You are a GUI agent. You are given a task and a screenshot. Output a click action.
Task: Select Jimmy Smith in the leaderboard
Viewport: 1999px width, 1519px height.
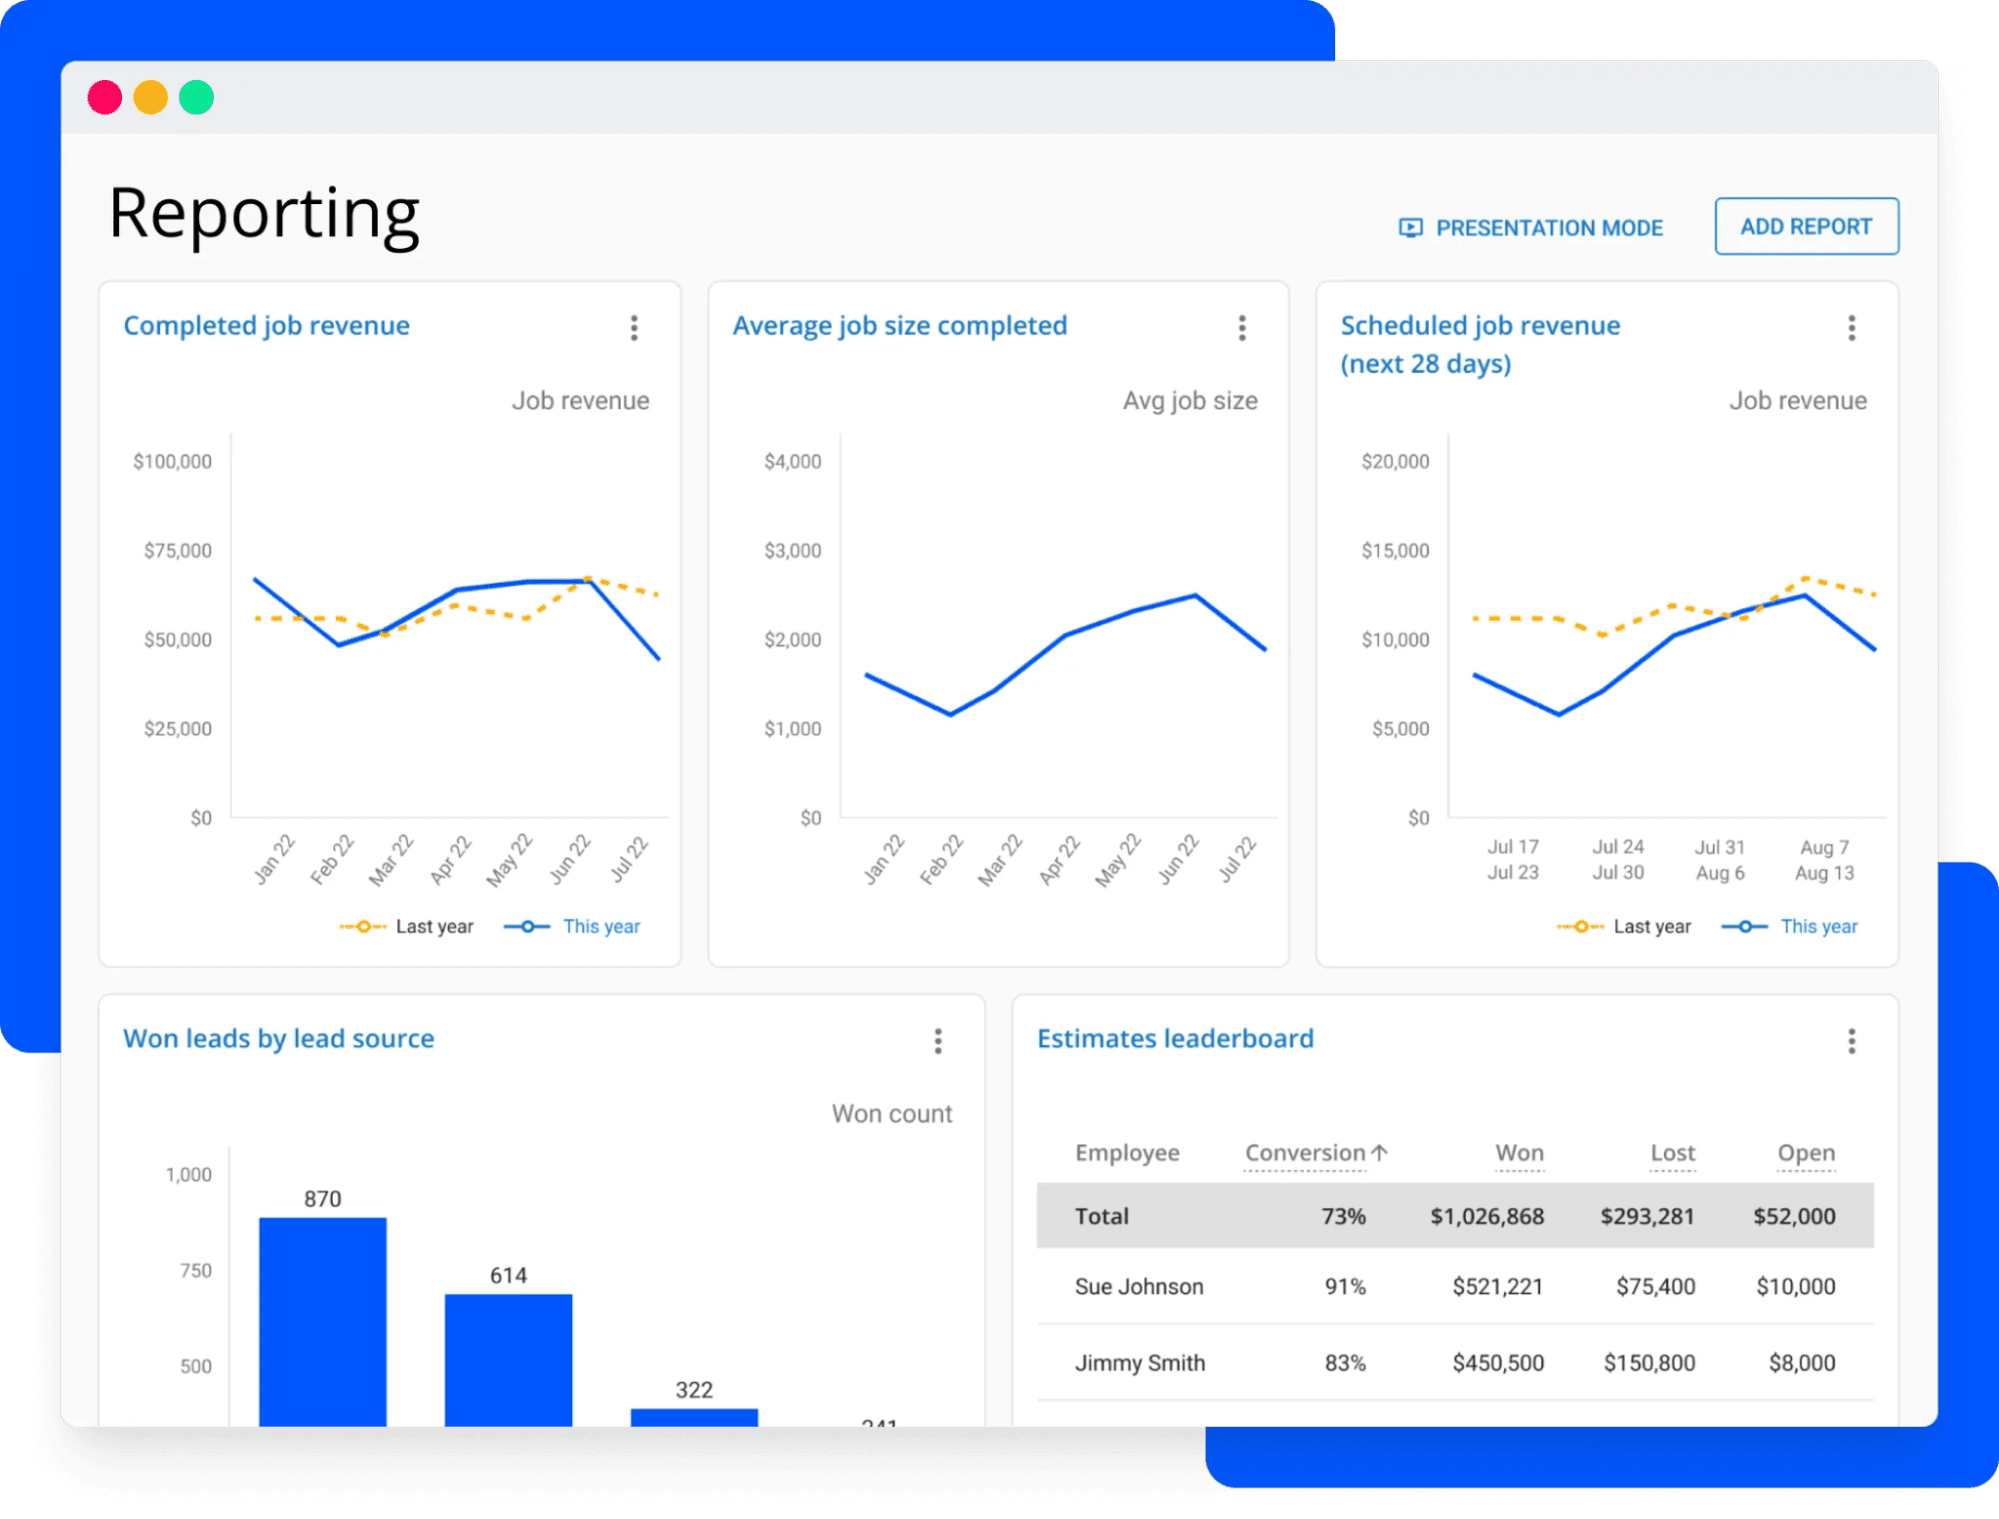click(1140, 1363)
